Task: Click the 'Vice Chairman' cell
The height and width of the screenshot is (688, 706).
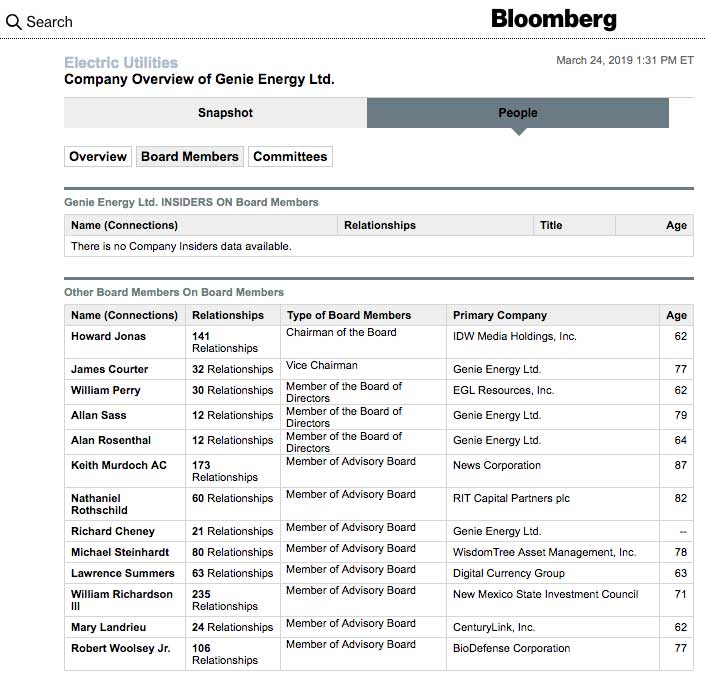Action: point(322,365)
